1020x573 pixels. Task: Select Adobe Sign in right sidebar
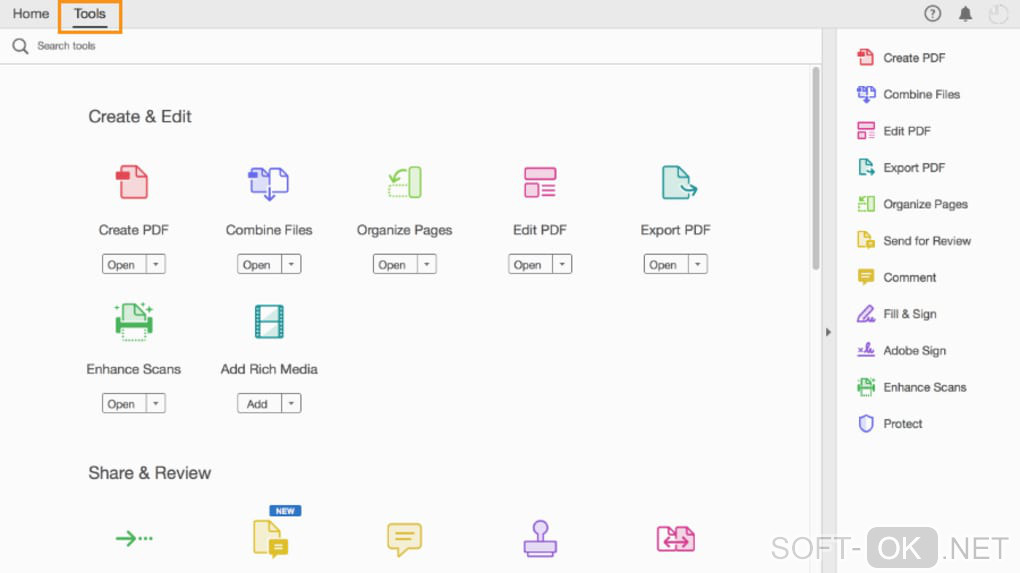pyautogui.click(x=902, y=351)
